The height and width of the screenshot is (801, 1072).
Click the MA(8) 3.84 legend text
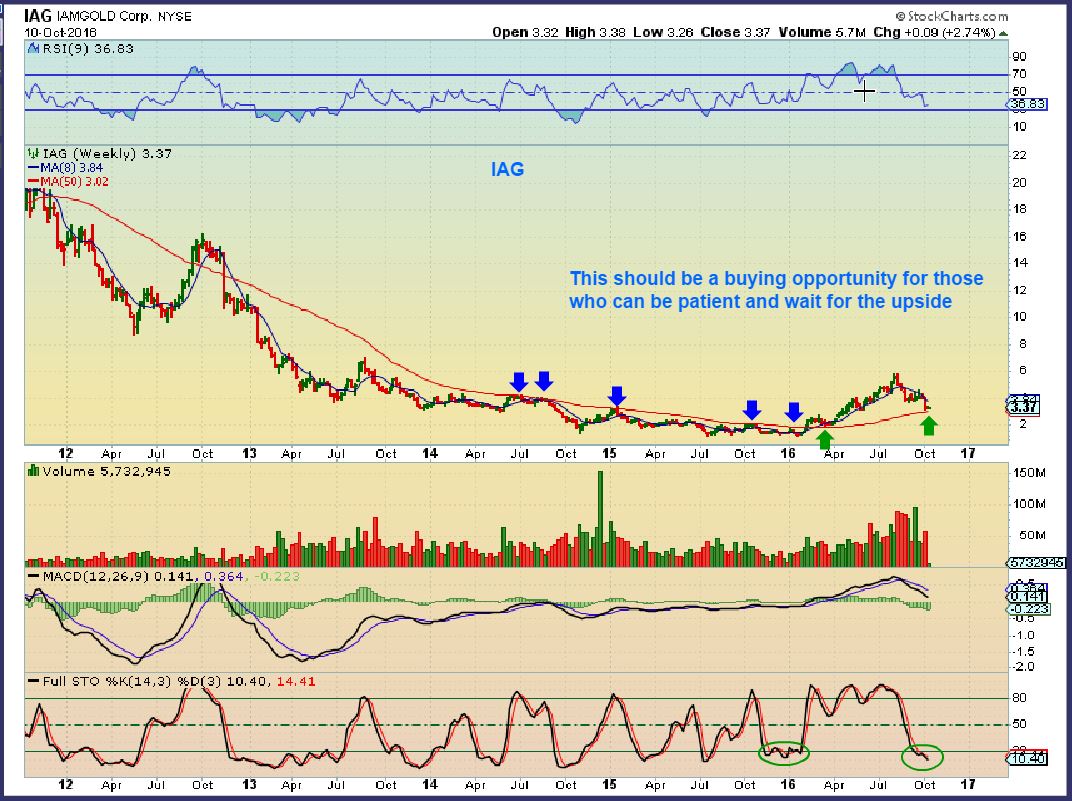click(71, 168)
